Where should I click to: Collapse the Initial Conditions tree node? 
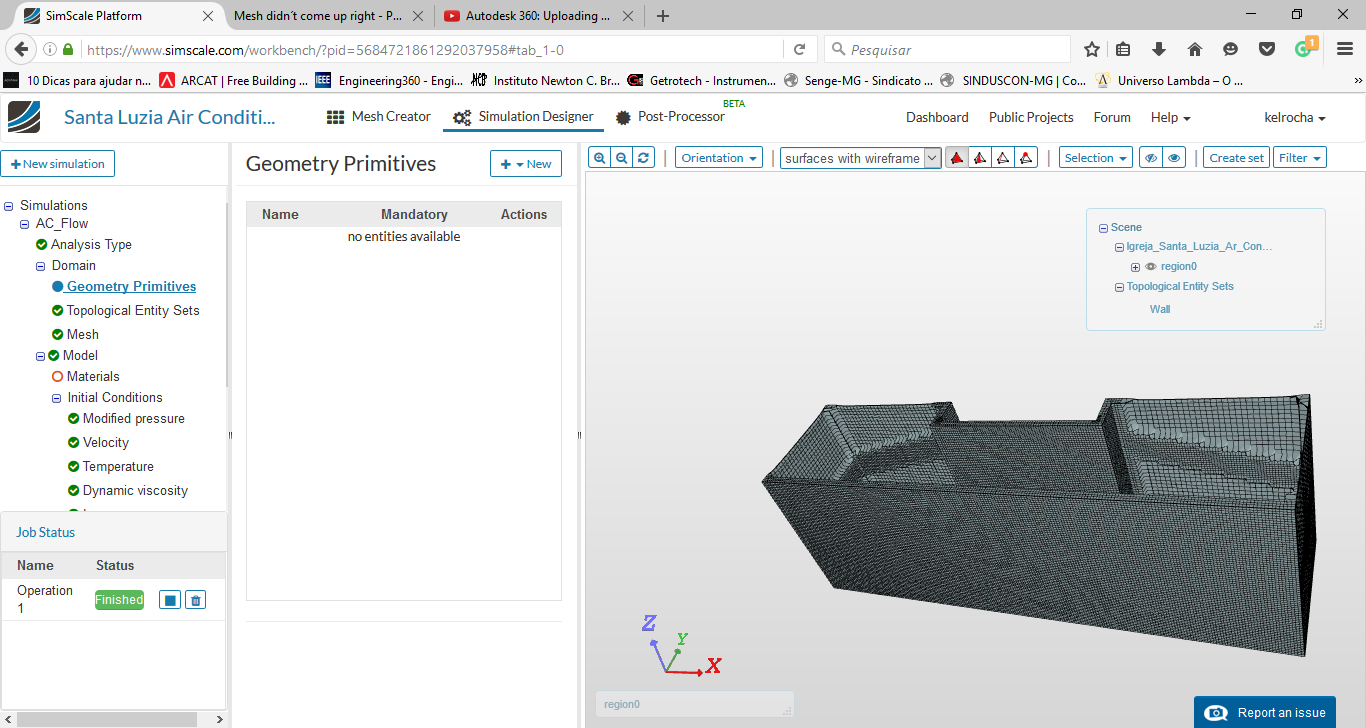57,398
